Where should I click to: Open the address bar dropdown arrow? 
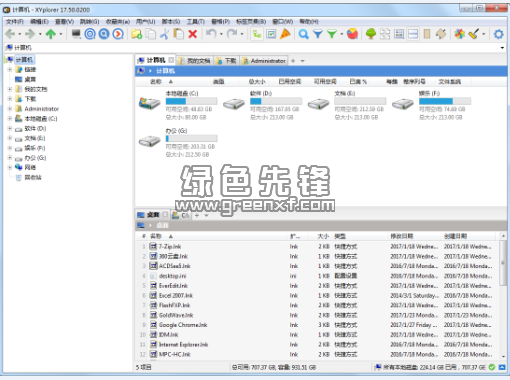tap(502, 48)
